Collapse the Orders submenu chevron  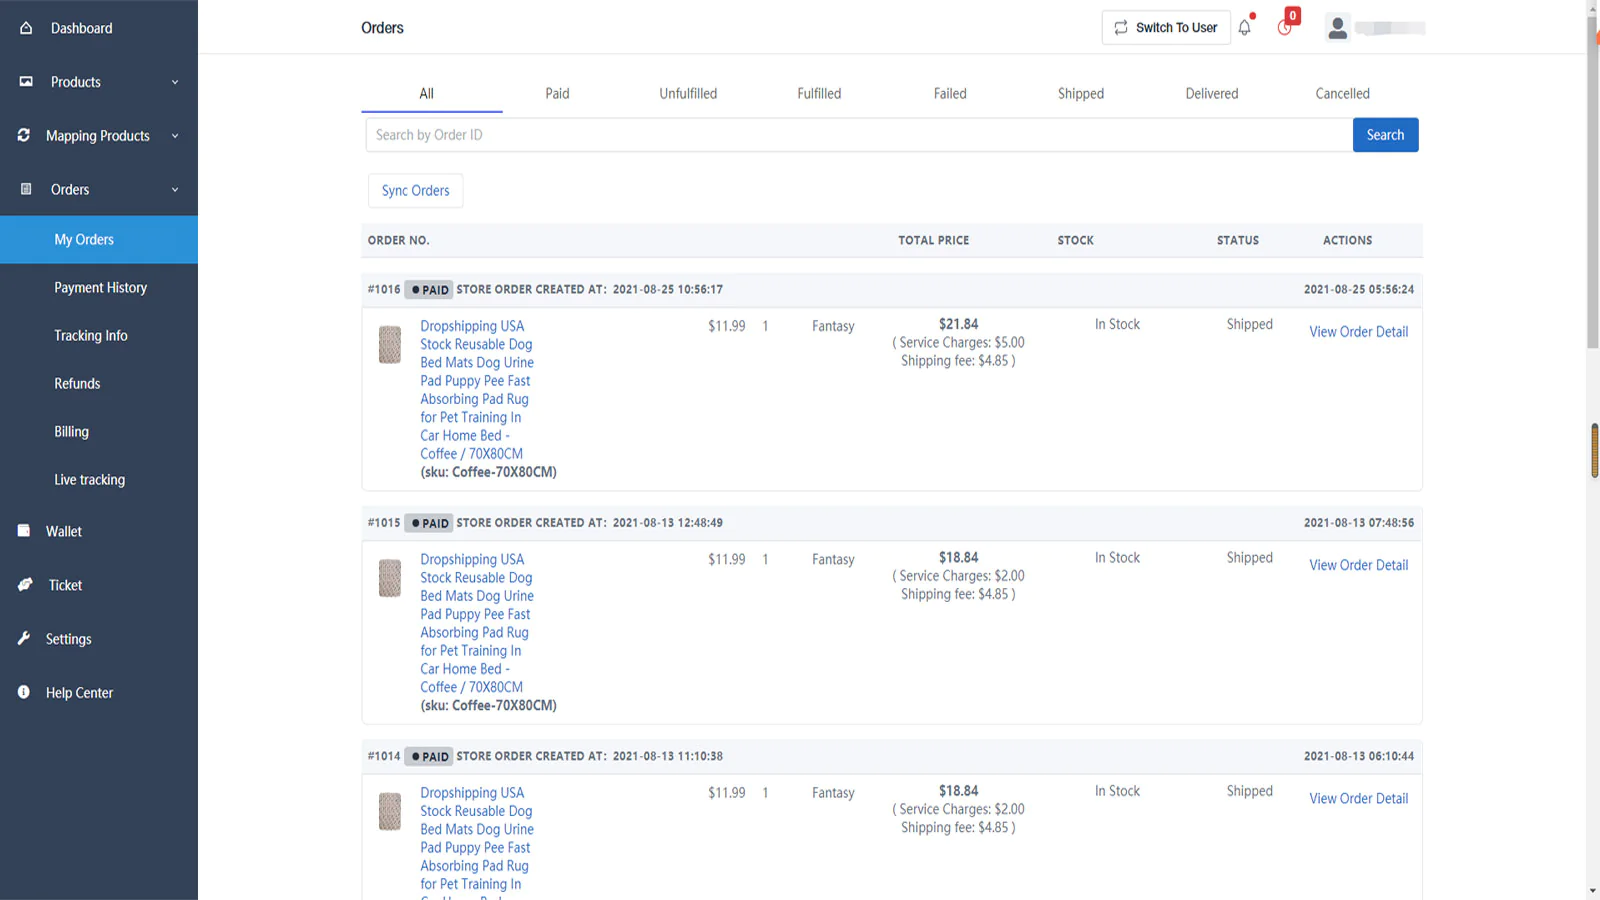175,190
